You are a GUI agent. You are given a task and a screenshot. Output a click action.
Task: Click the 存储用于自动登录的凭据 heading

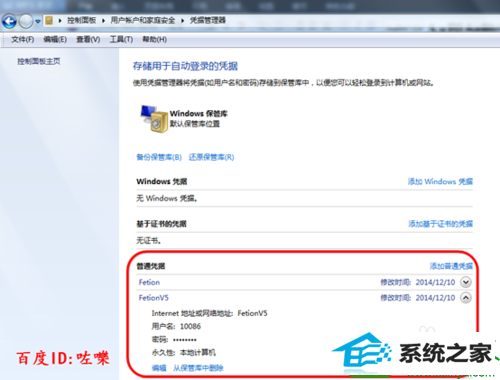click(185, 66)
